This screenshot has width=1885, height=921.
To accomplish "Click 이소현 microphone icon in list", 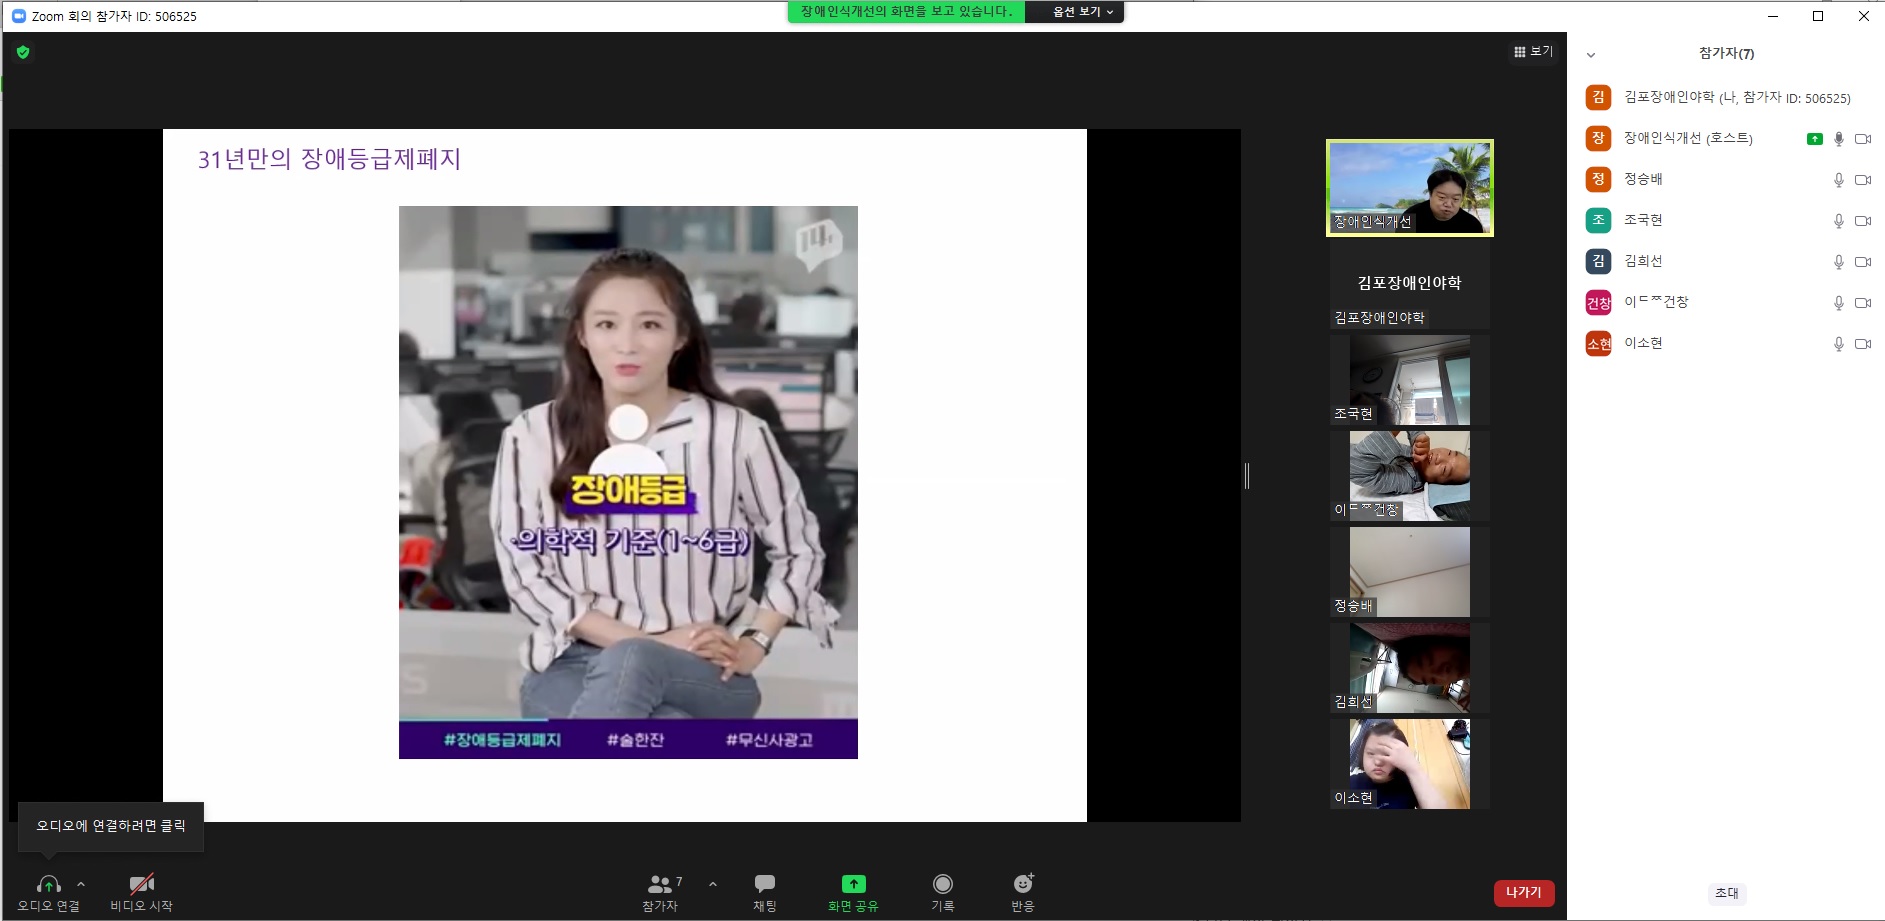I will [x=1838, y=344].
